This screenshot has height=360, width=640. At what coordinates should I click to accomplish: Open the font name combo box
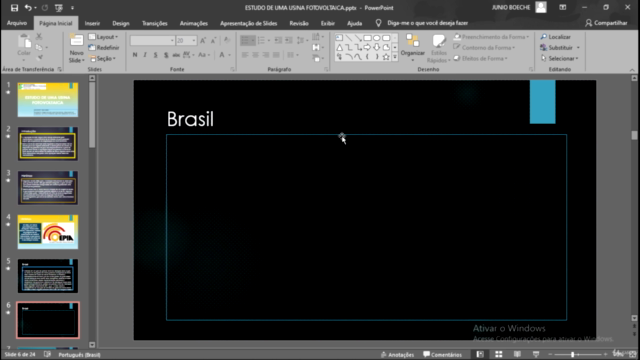(x=152, y=40)
